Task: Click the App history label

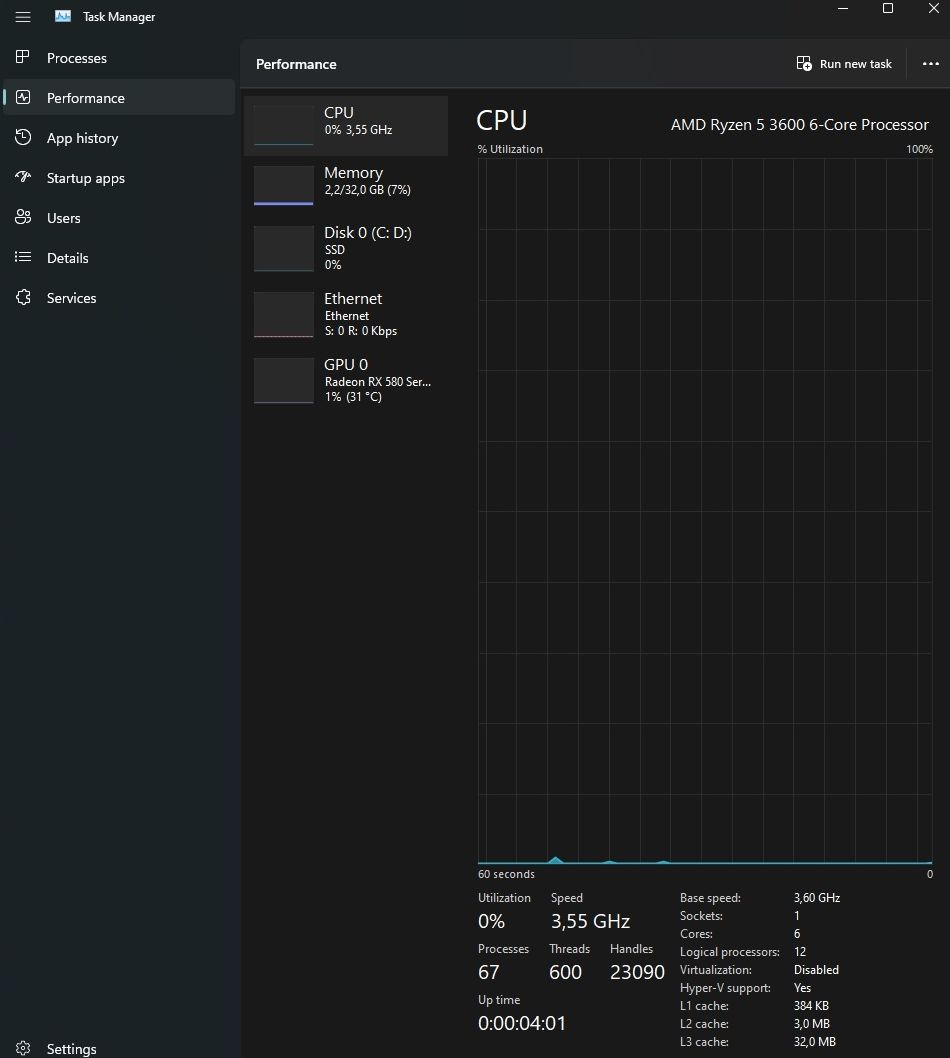Action: click(82, 138)
